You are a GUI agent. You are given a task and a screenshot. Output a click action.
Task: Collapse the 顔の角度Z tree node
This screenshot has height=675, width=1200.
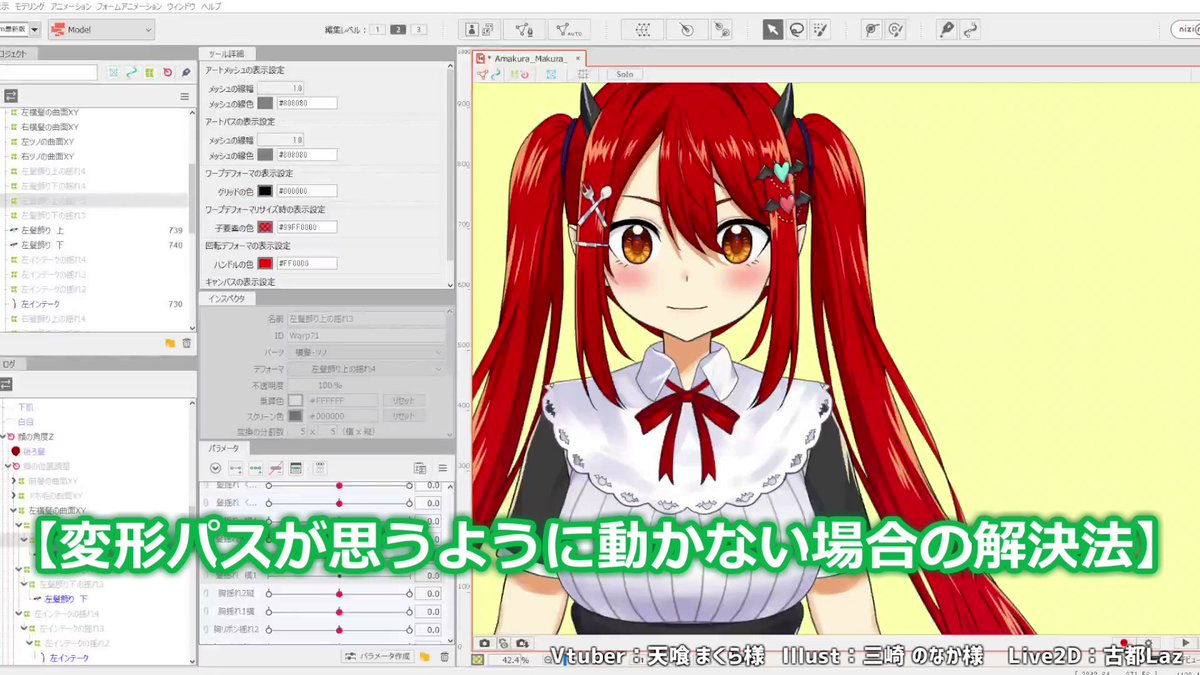(x=3, y=436)
